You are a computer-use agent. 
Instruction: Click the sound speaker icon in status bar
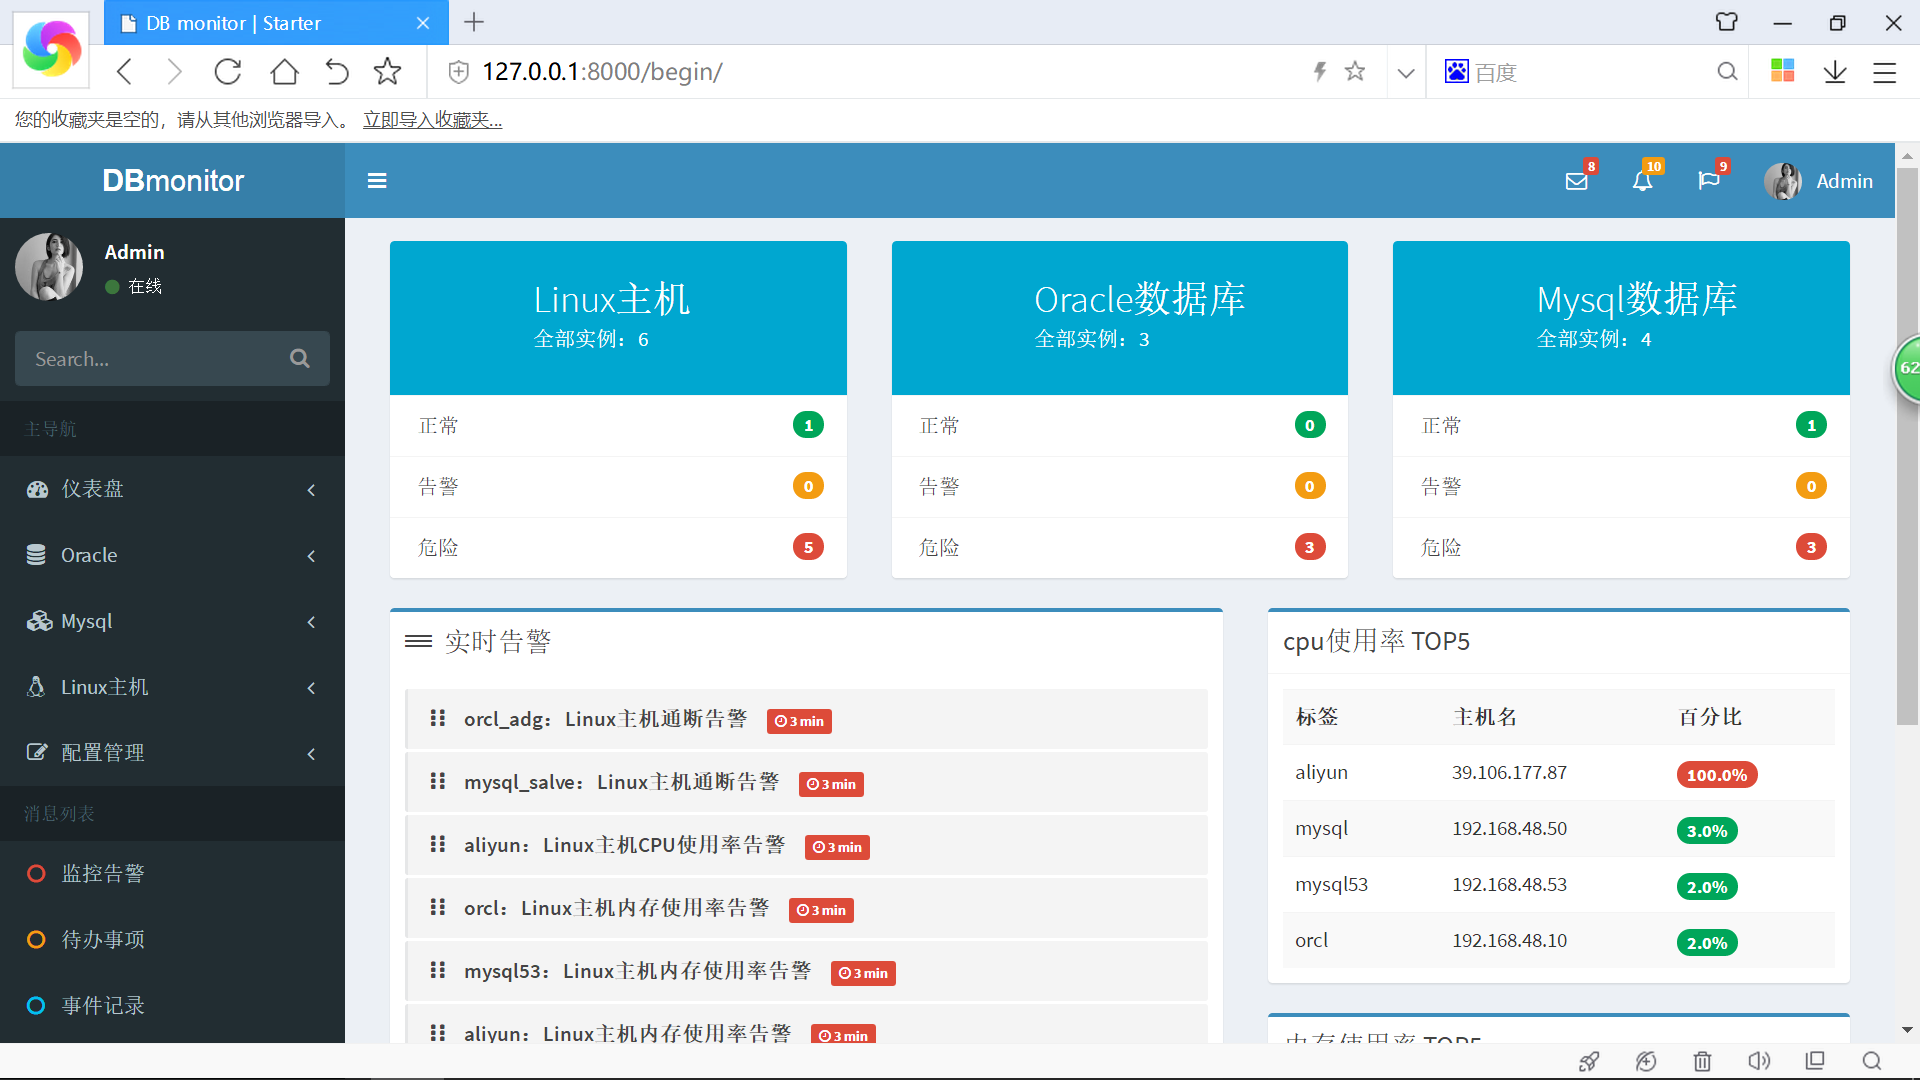1759,1061
